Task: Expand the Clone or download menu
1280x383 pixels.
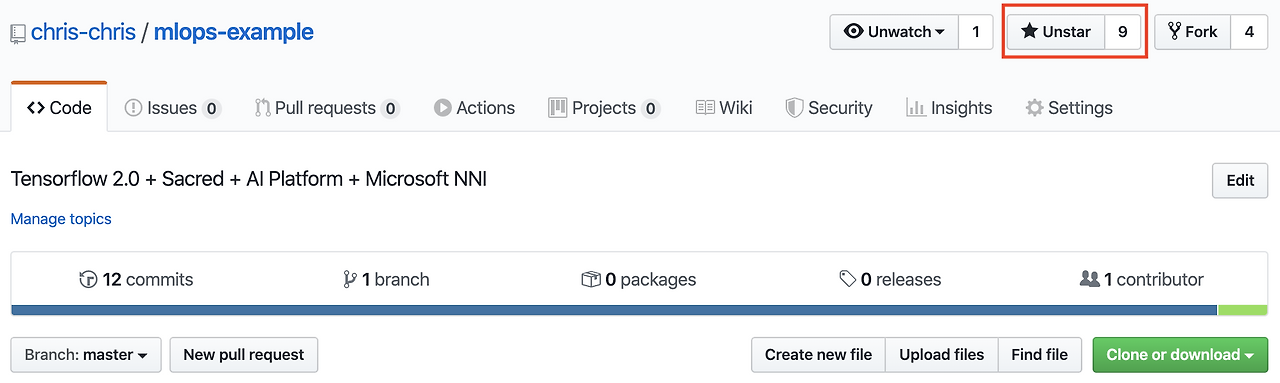Action: (x=1180, y=355)
